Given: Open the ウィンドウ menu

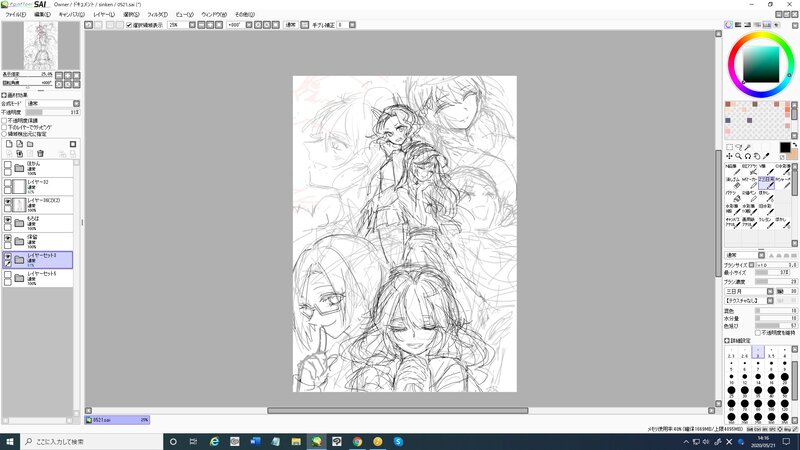Looking at the screenshot, I should point(214,14).
